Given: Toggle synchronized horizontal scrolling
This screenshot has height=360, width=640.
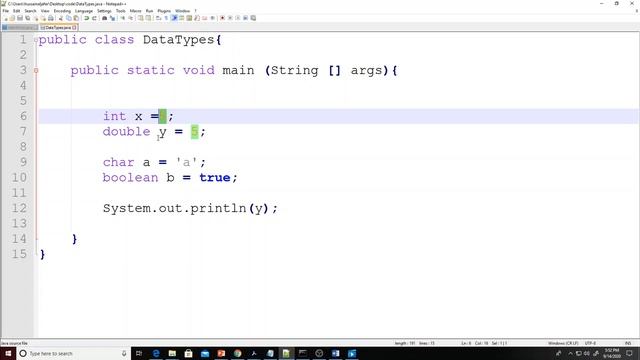Looking at the screenshot, I should pyautogui.click(x=148, y=18).
